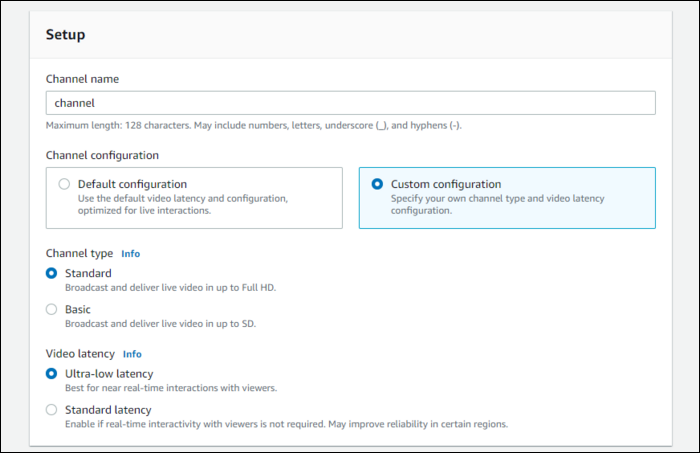Click the 'Standard latency' option label
The width and height of the screenshot is (700, 453).
tap(108, 409)
